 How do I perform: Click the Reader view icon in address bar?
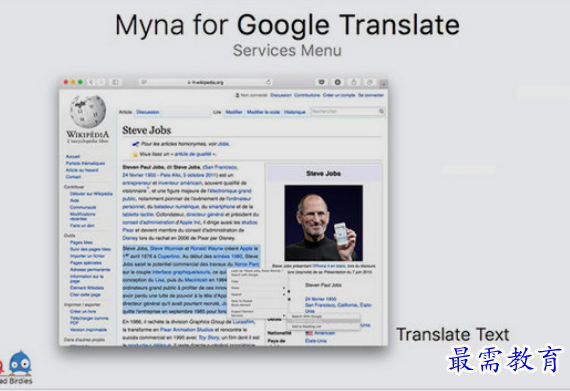144,82
